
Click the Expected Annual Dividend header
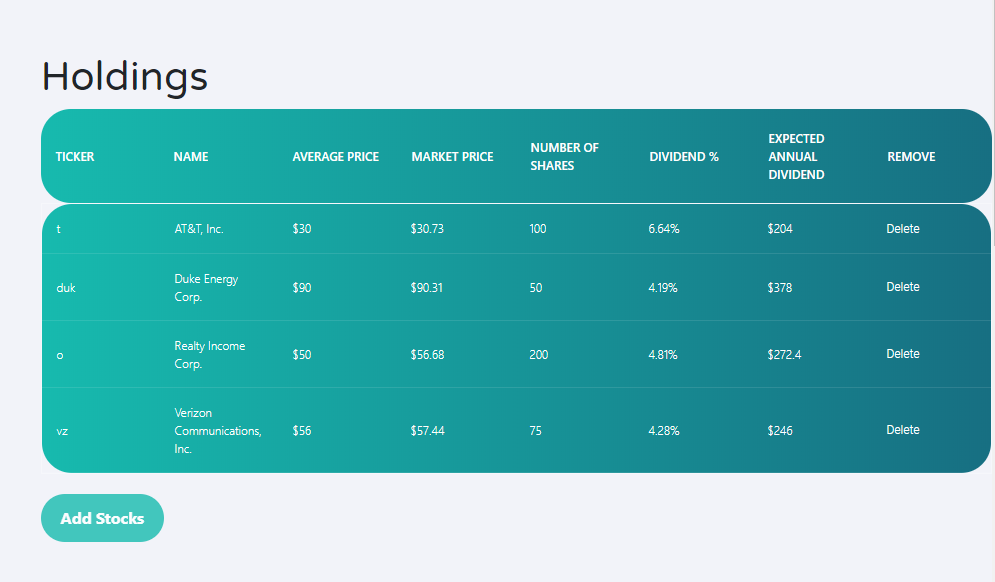(x=796, y=157)
